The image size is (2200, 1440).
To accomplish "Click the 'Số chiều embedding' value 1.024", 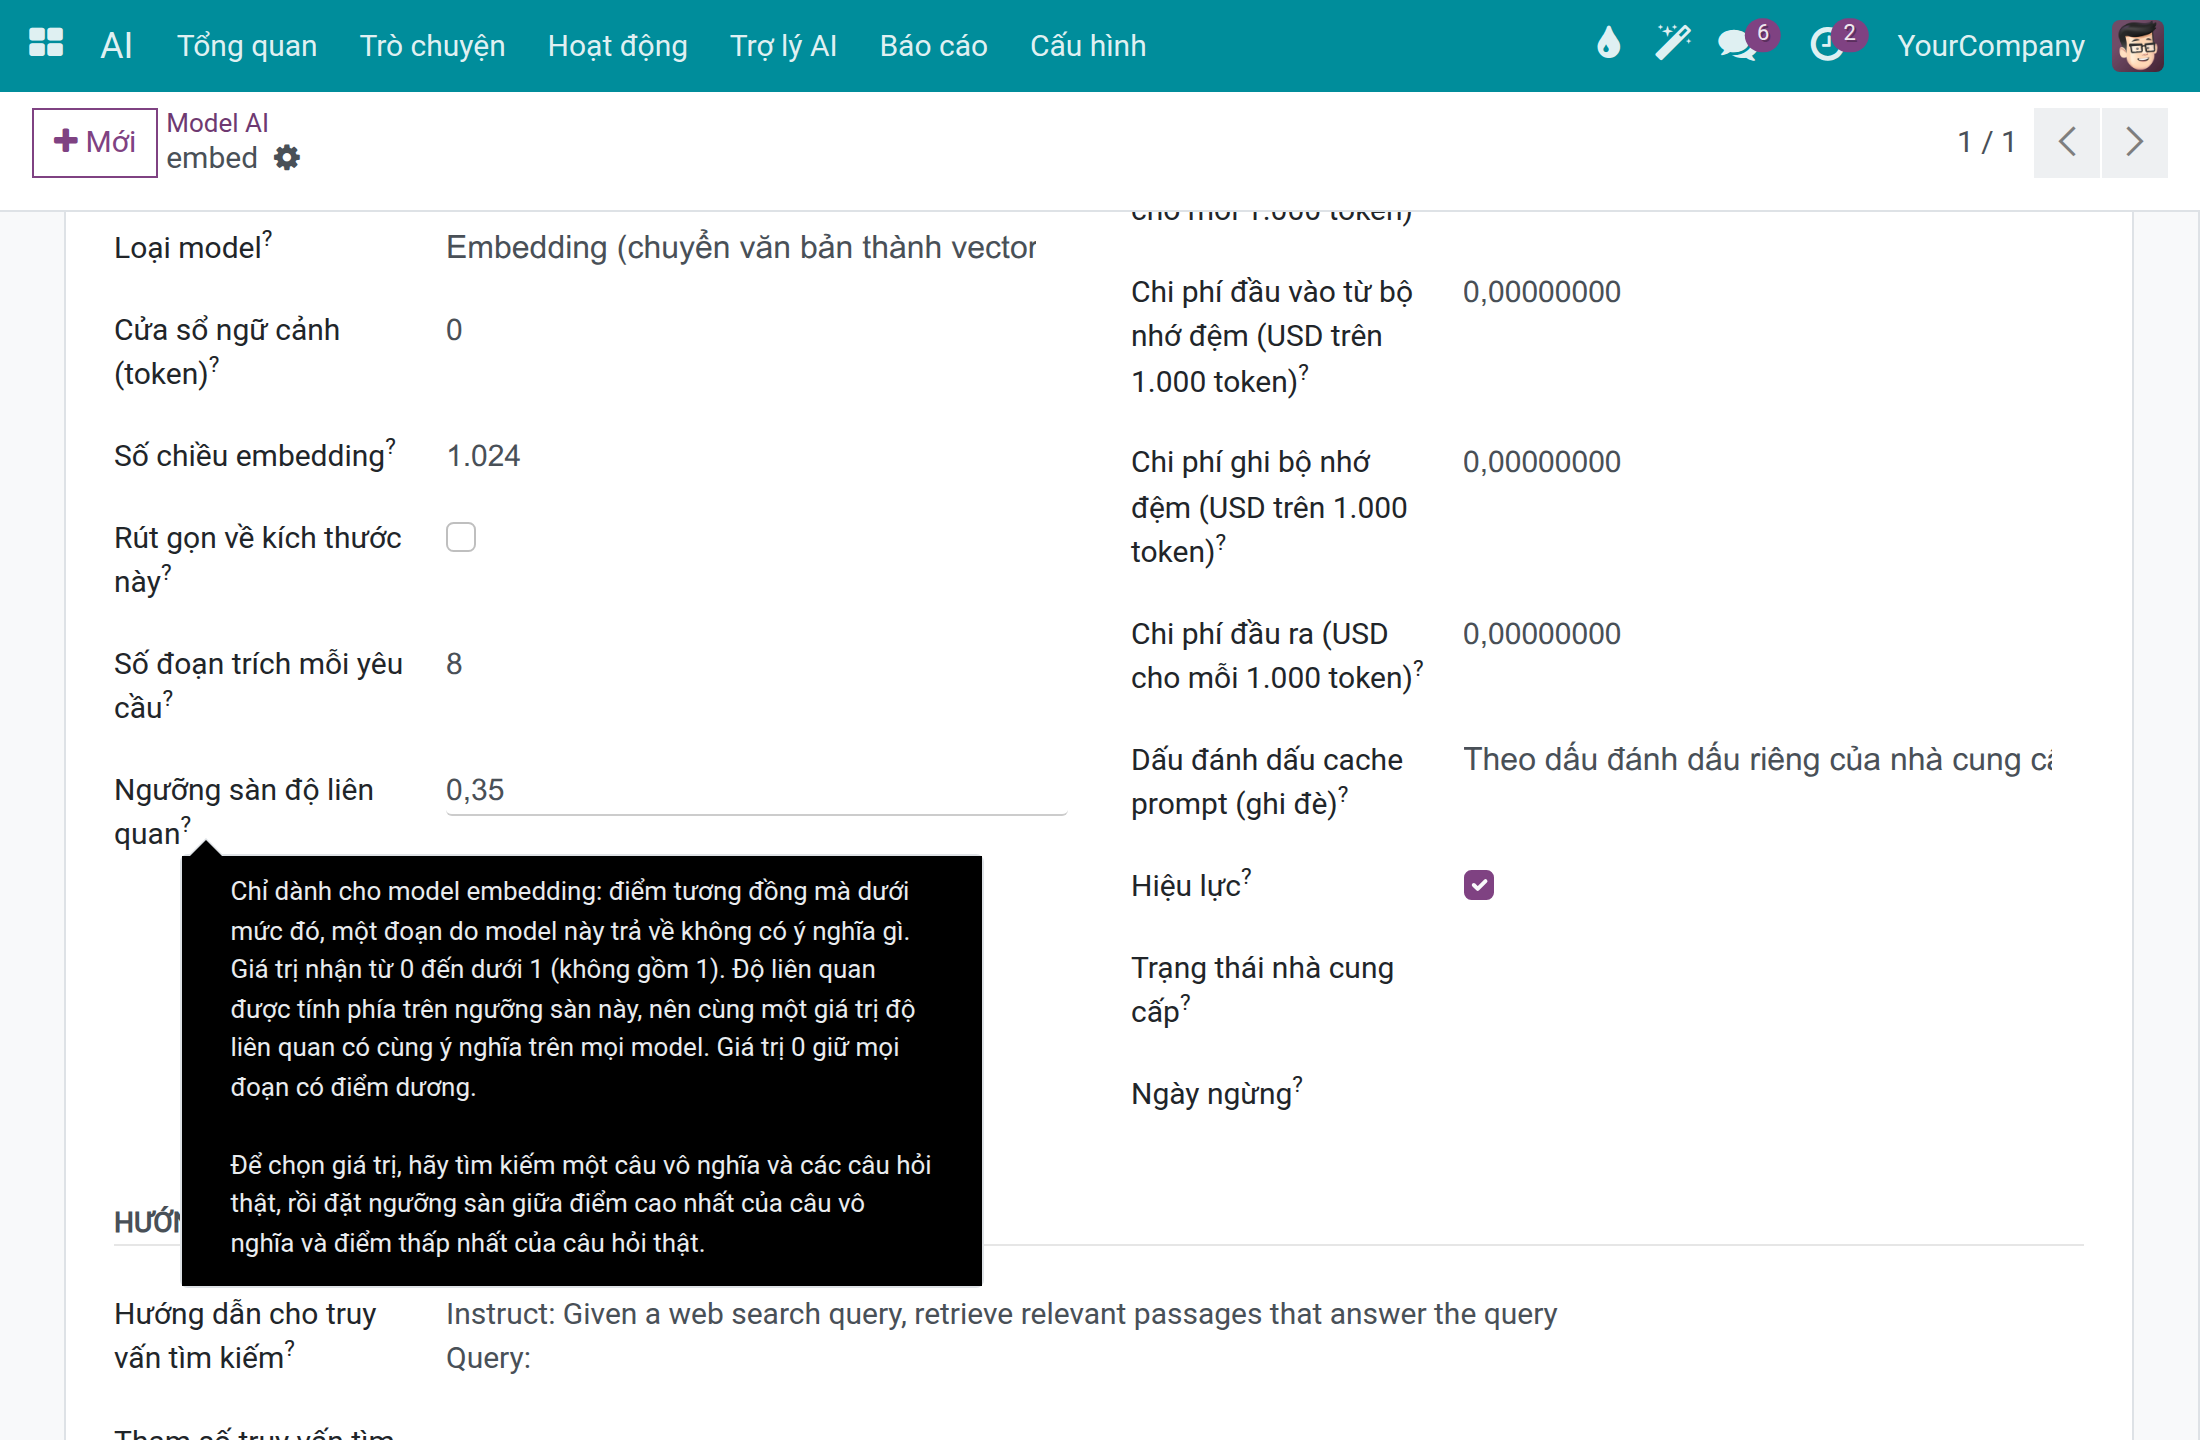I will 484,456.
